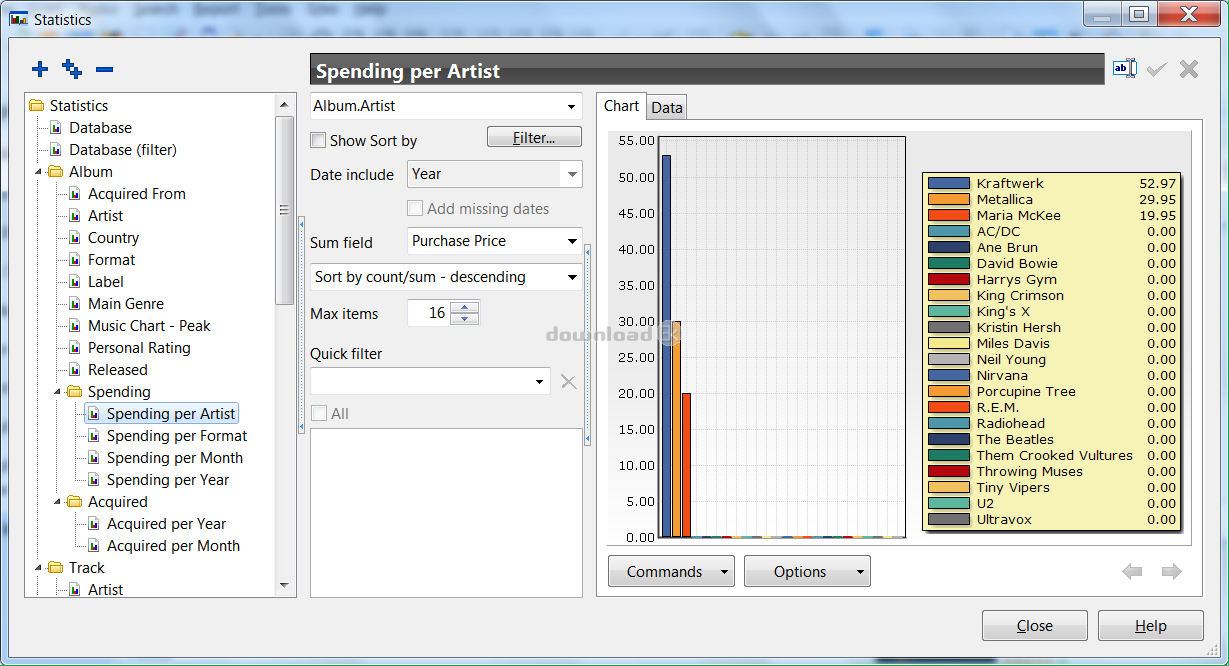Click the chart icon beside Acquired From

[75, 194]
